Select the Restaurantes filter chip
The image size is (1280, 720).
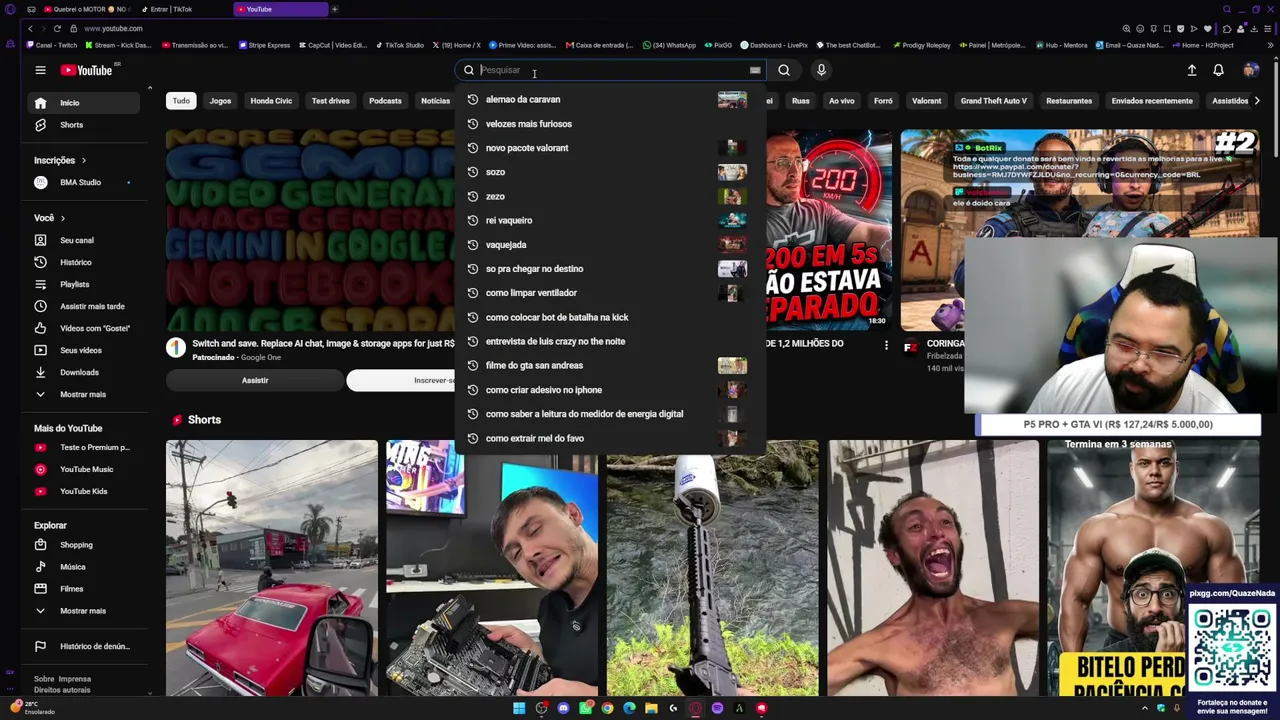pyautogui.click(x=1069, y=101)
